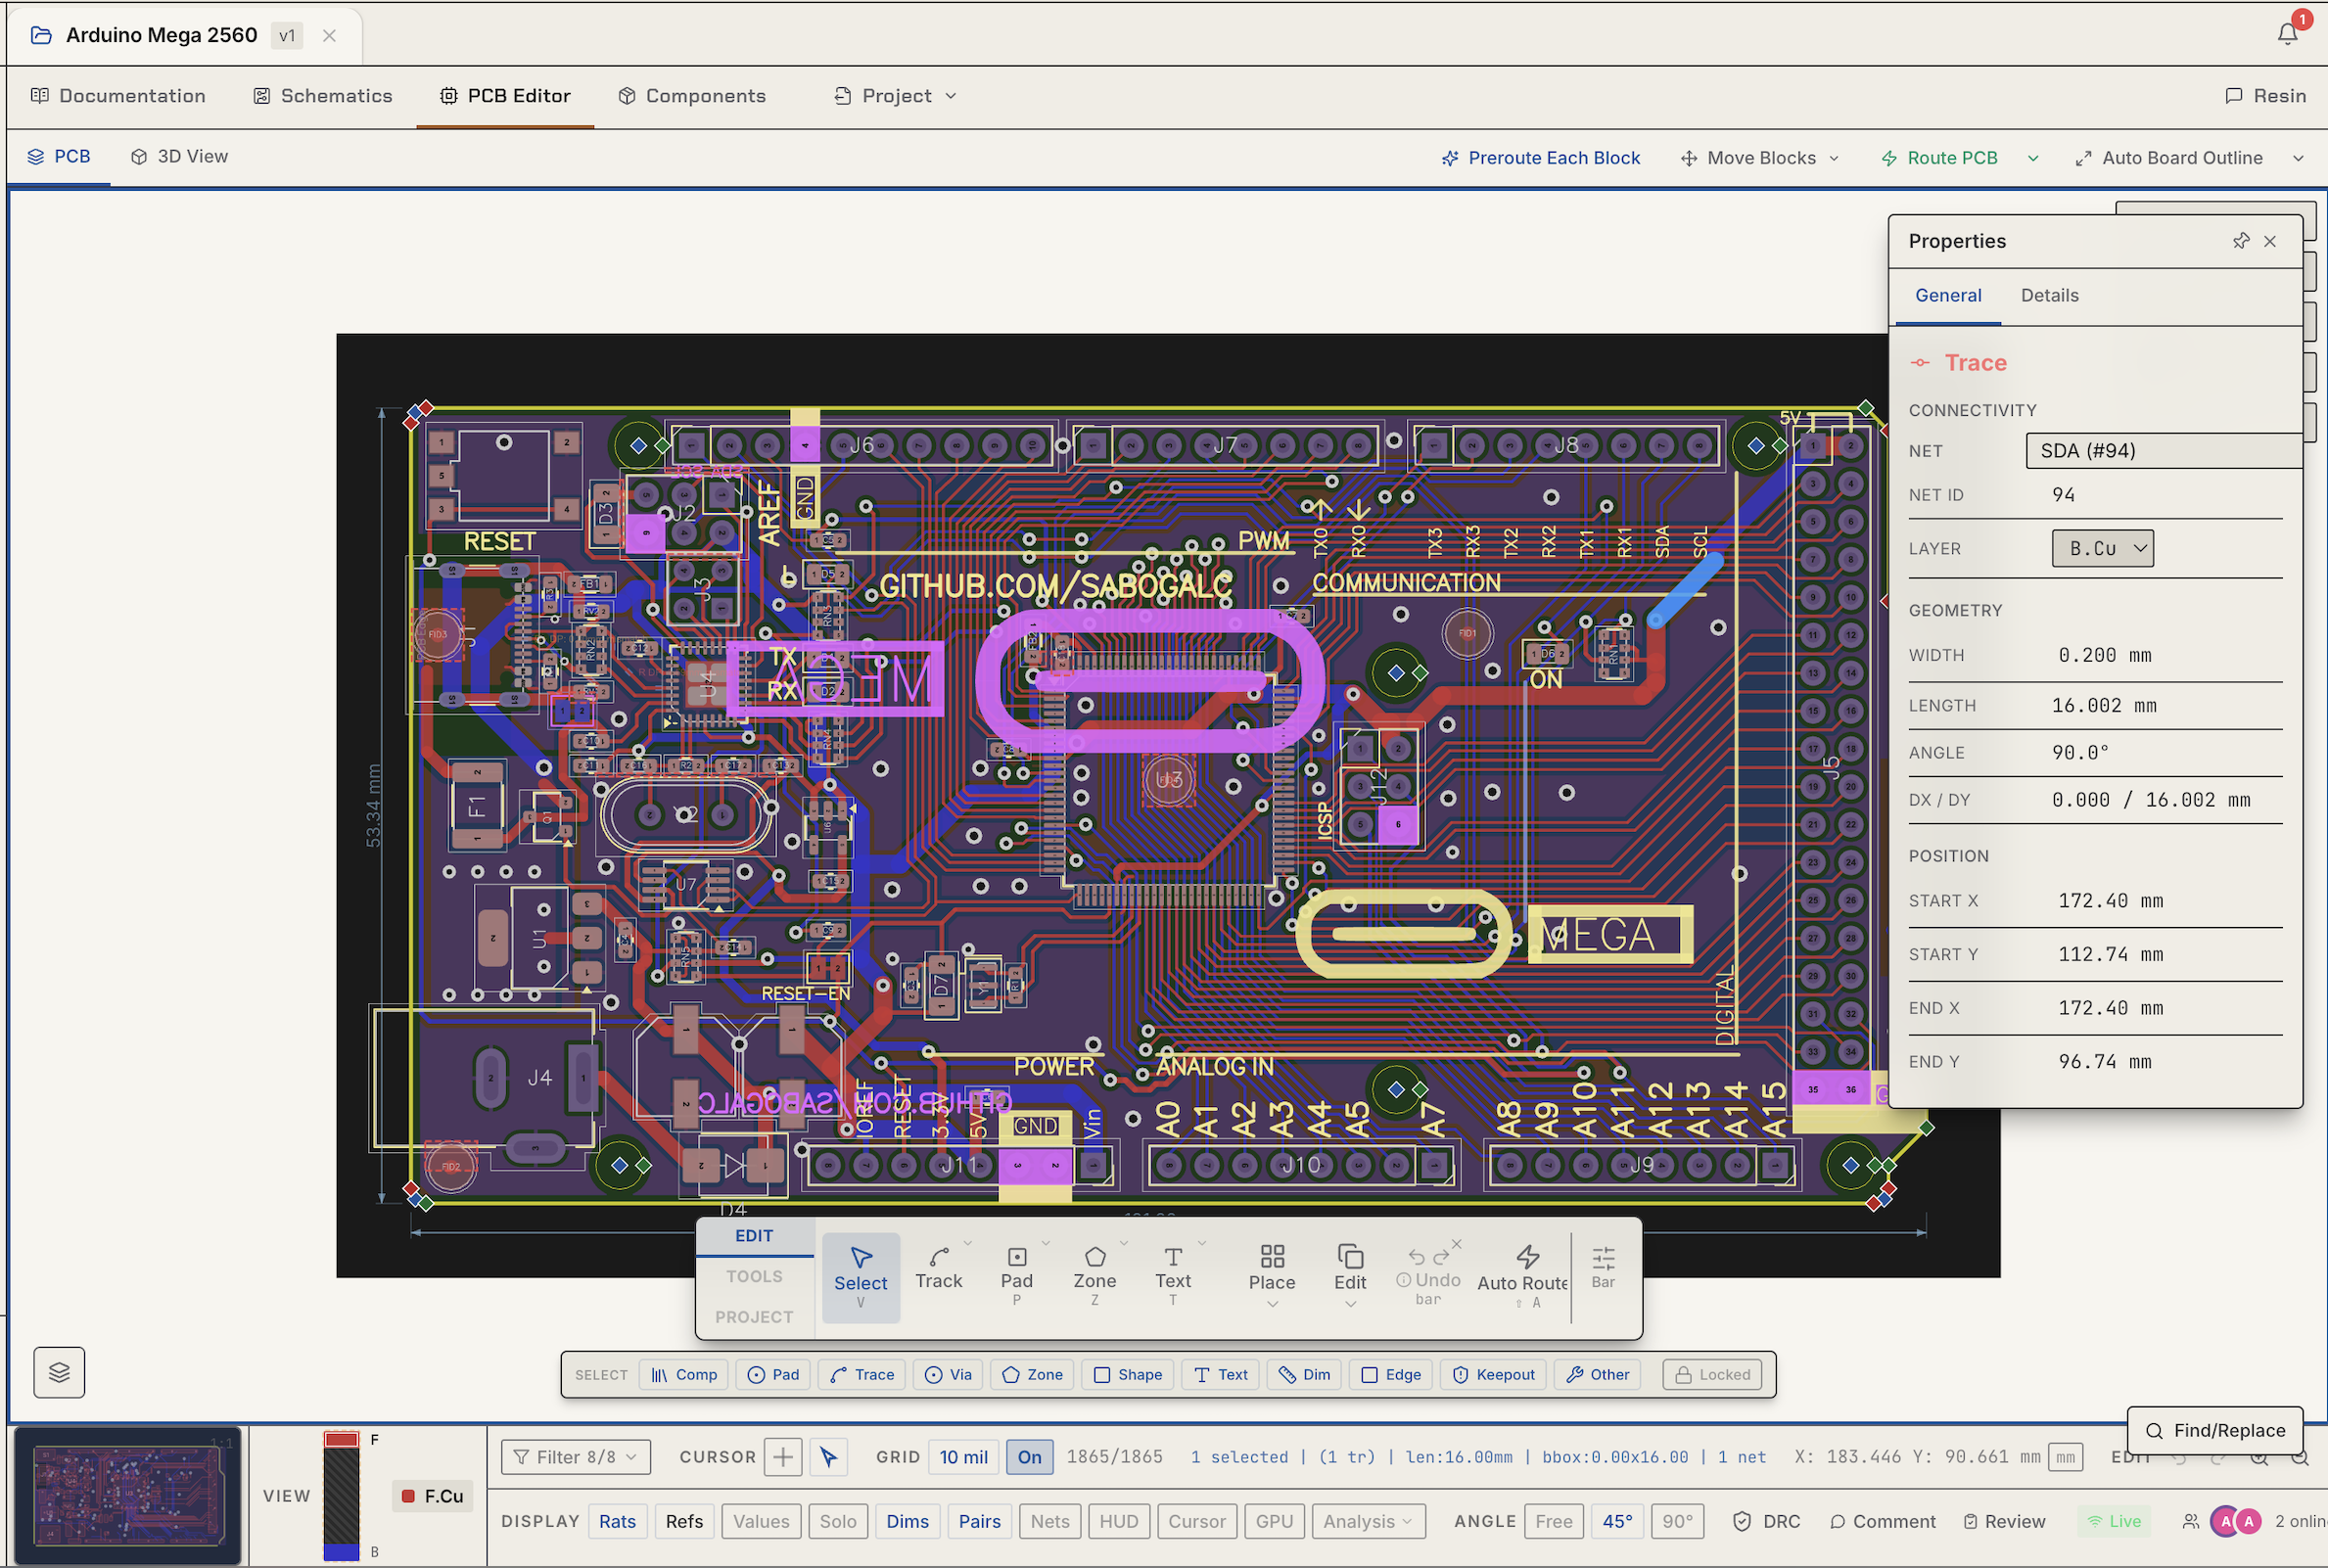Click the 10 mil grid size
2328x1568 pixels.
coord(963,1457)
